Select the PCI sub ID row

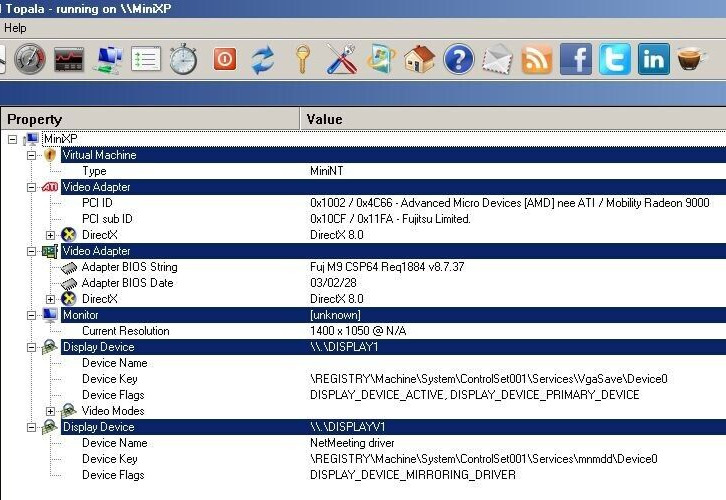click(x=393, y=219)
